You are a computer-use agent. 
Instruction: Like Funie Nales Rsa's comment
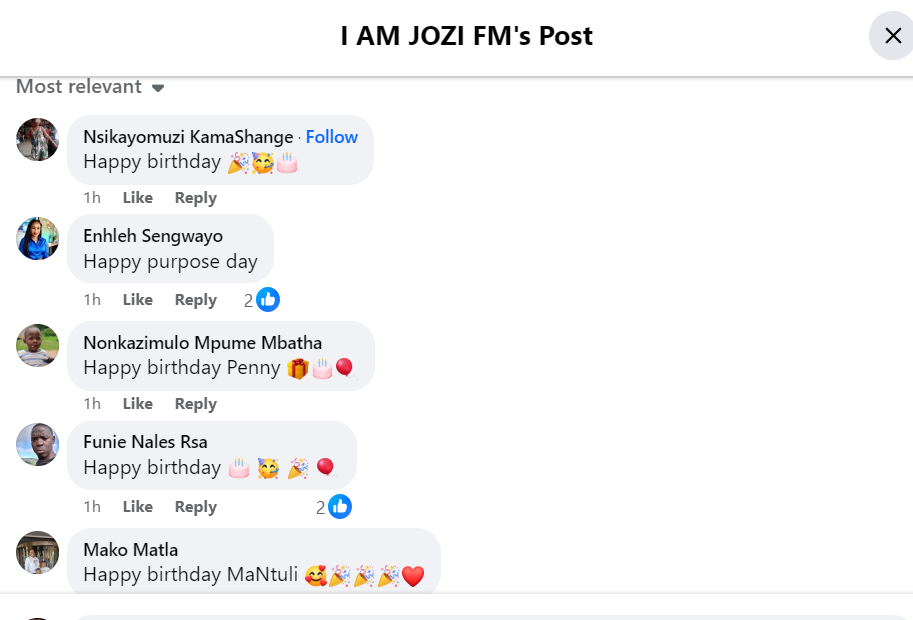tap(137, 507)
